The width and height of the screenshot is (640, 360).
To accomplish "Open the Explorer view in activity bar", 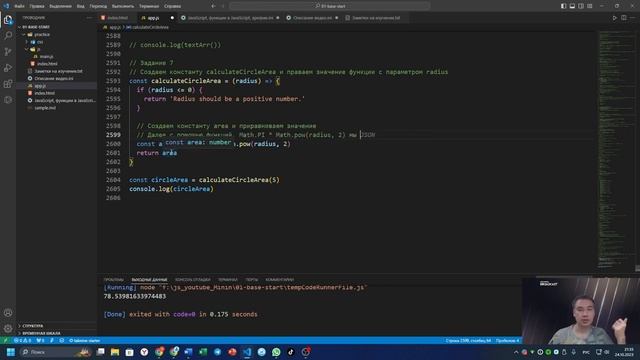I will coord(8,20).
